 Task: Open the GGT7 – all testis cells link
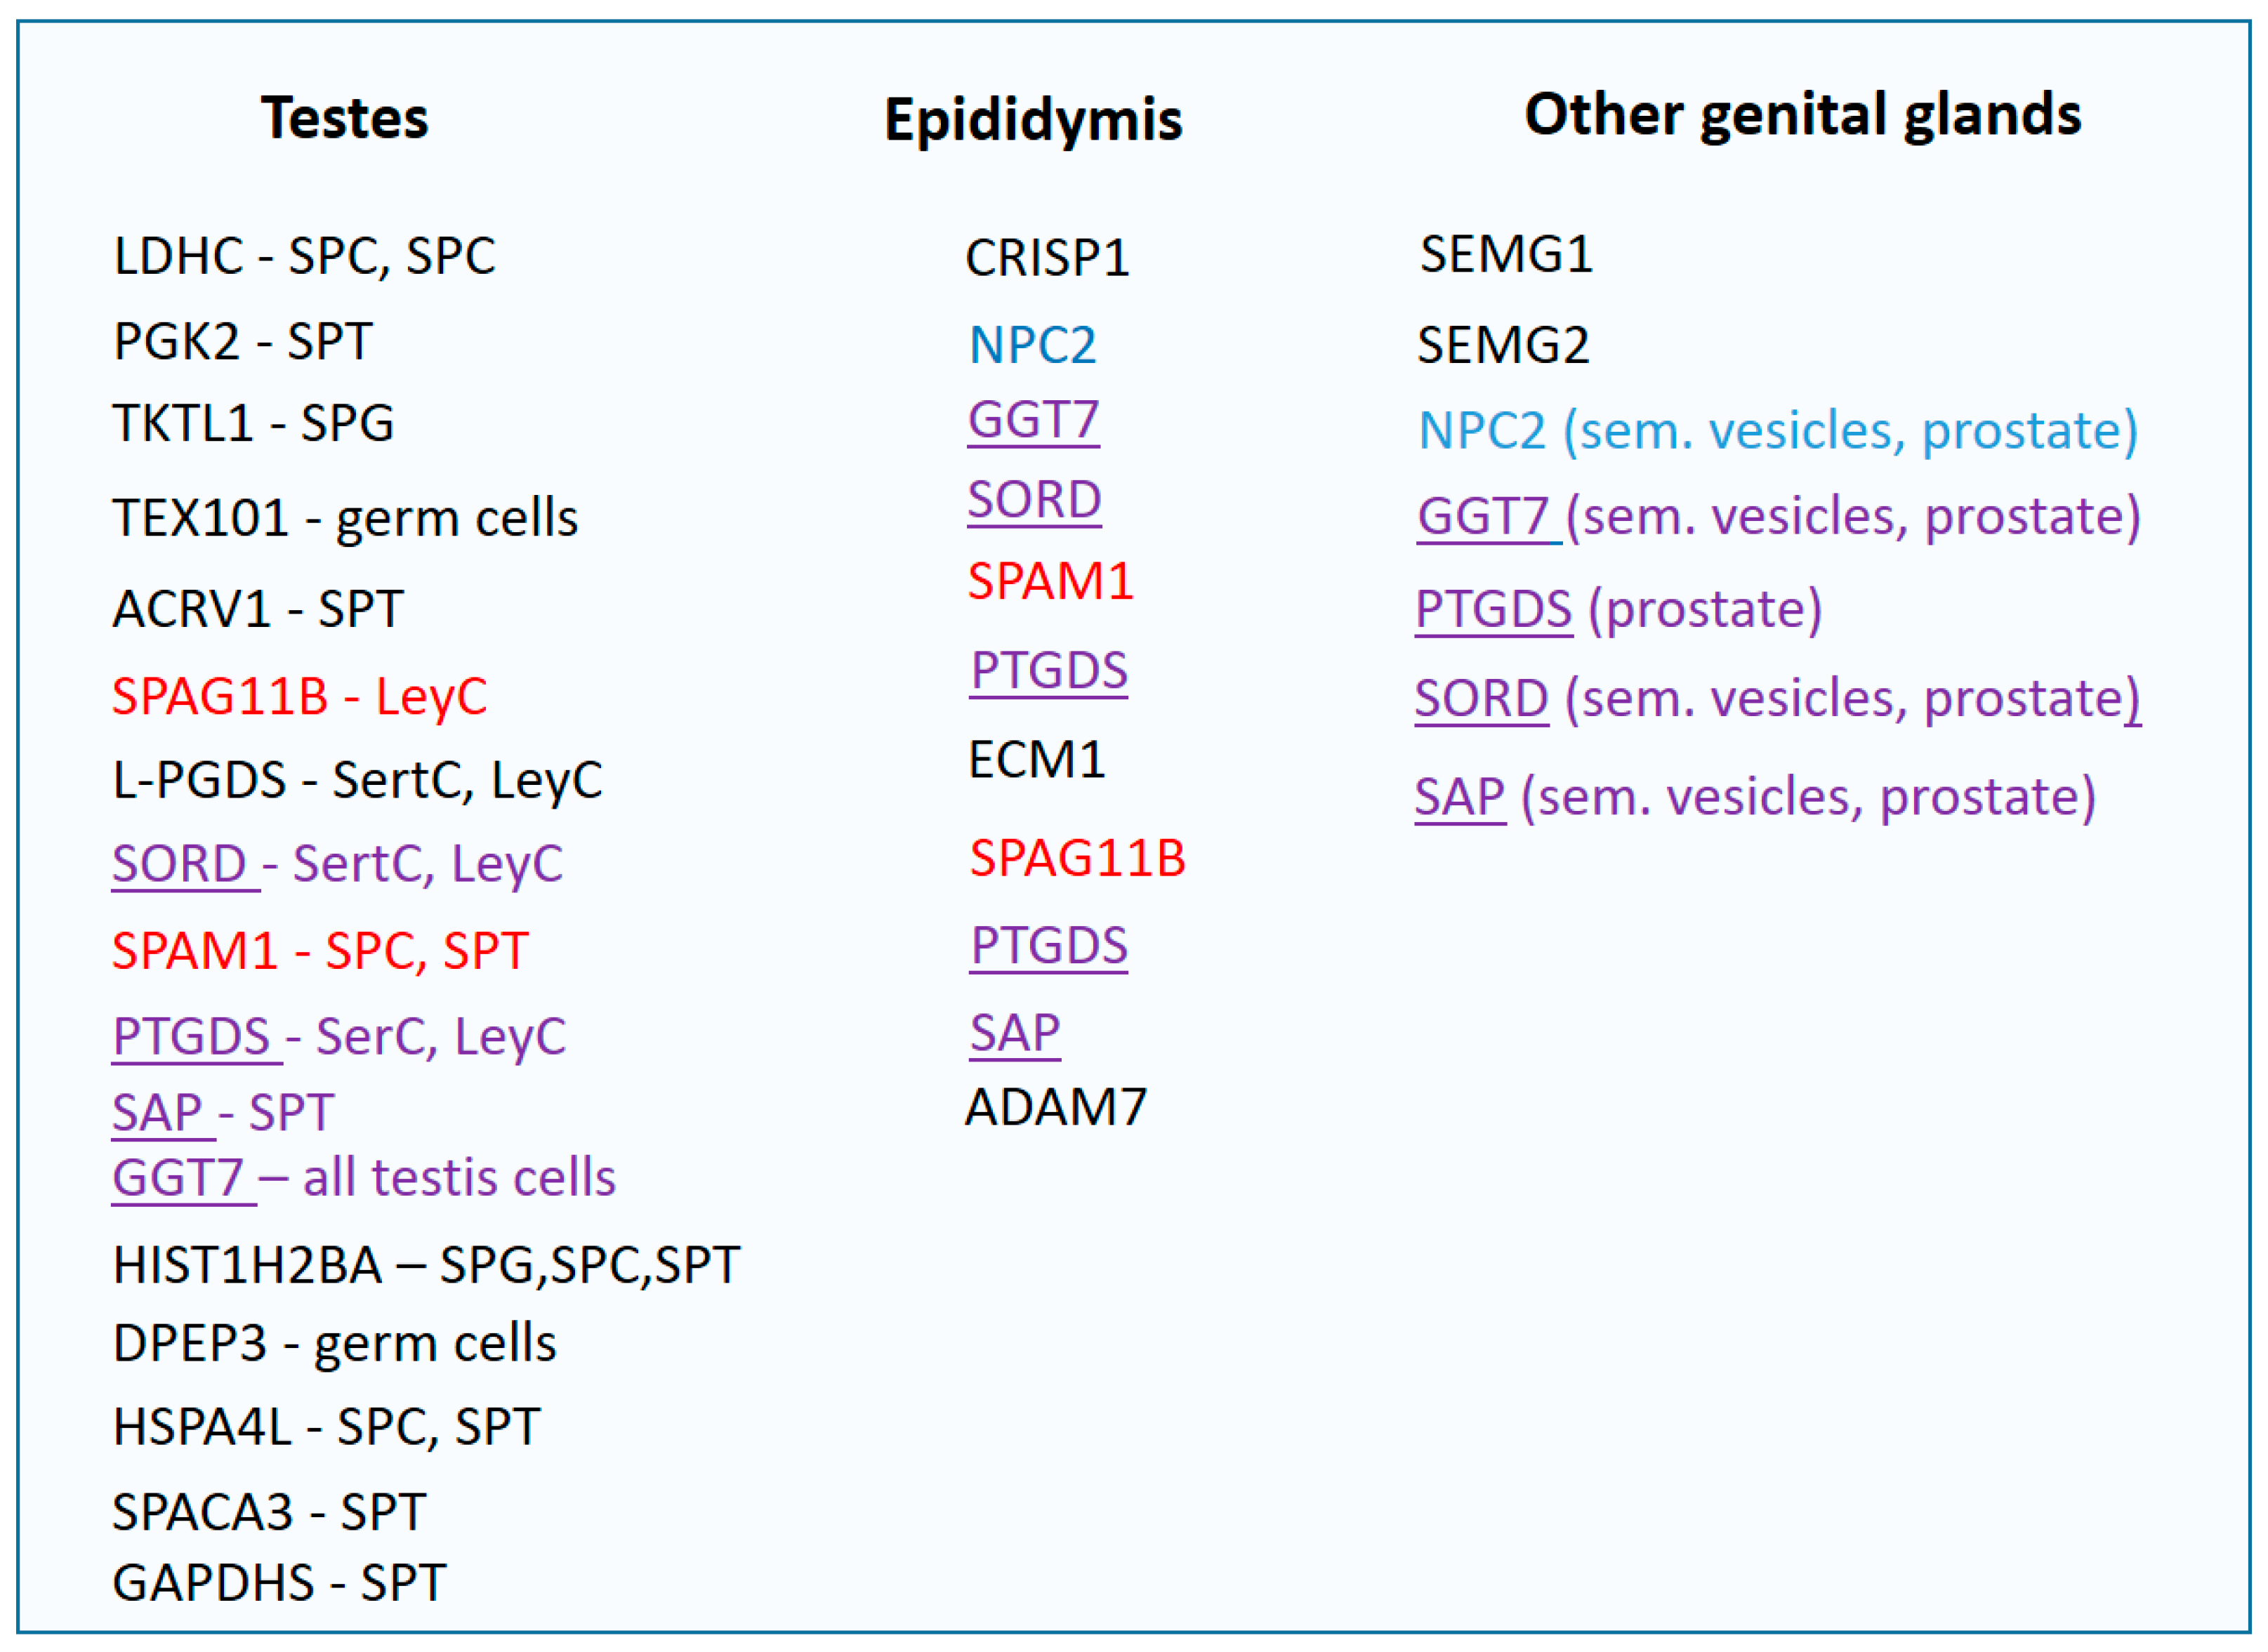tap(178, 1177)
